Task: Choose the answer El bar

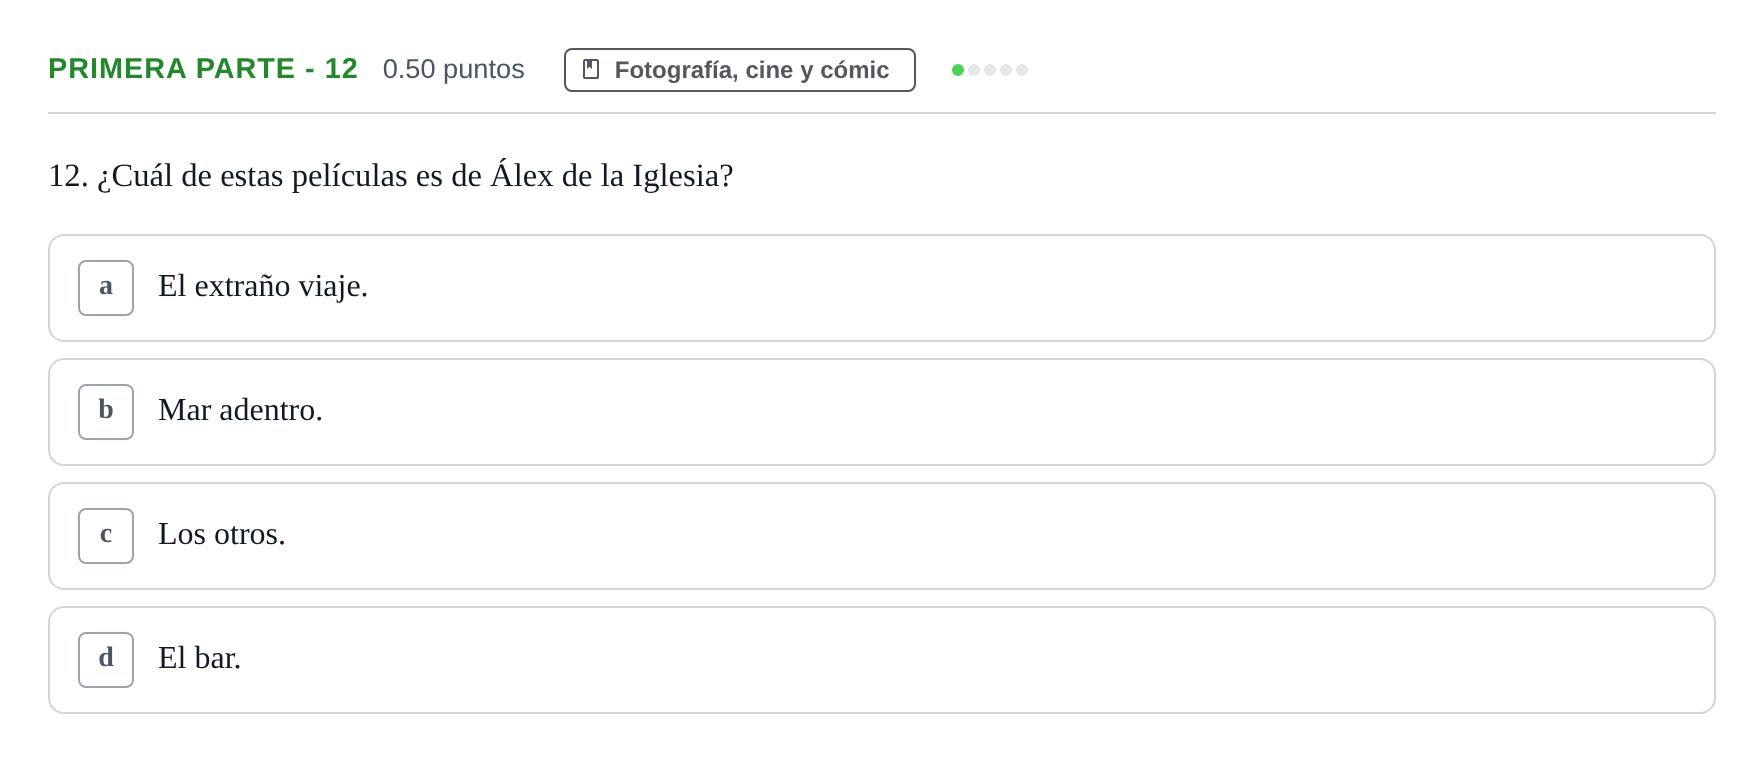Action: (882, 660)
